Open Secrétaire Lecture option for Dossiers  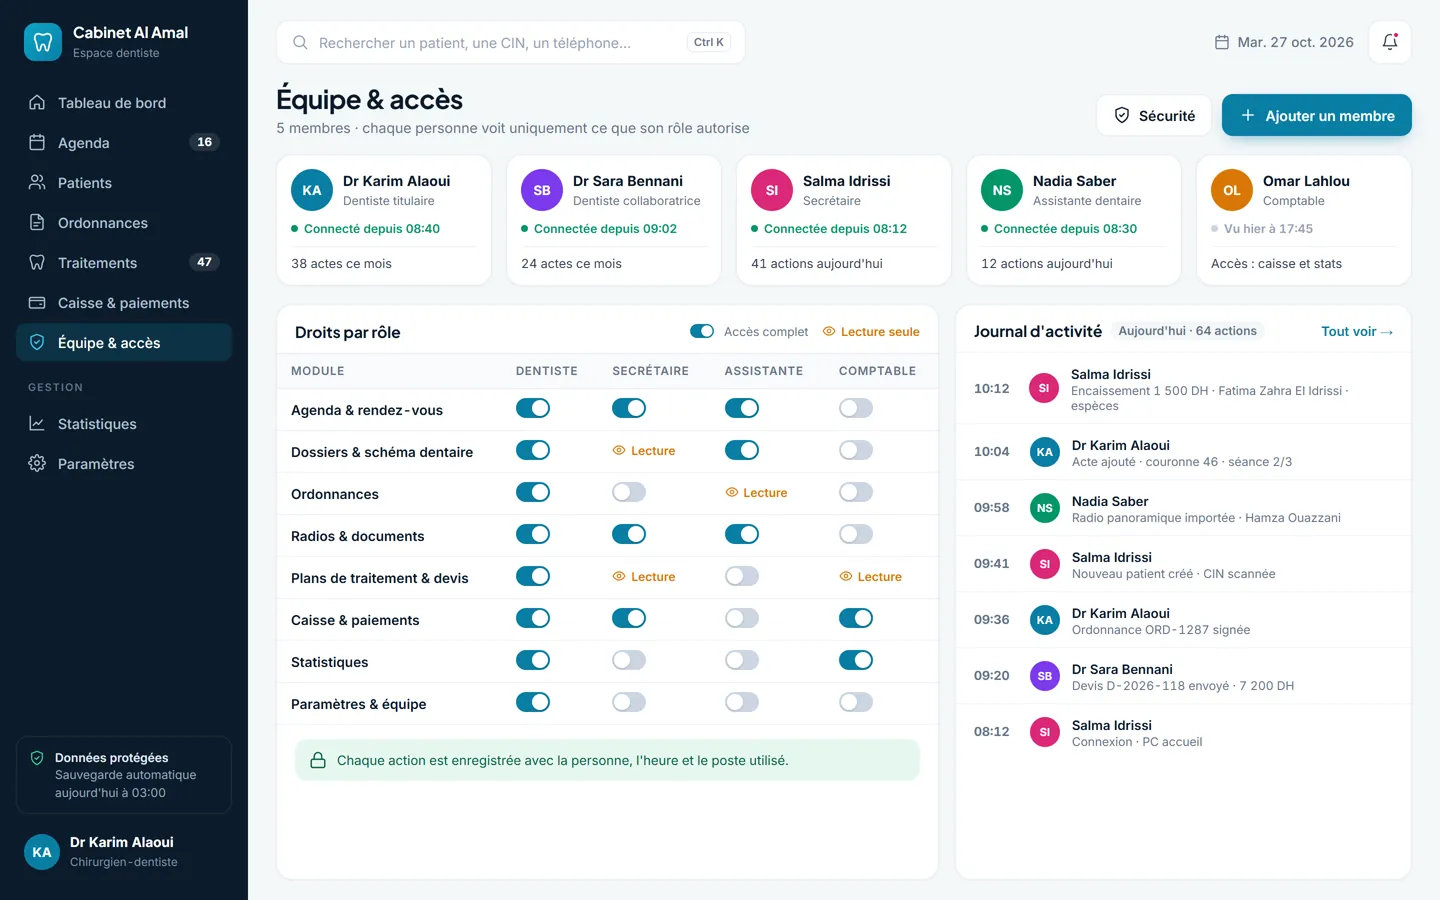644,451
